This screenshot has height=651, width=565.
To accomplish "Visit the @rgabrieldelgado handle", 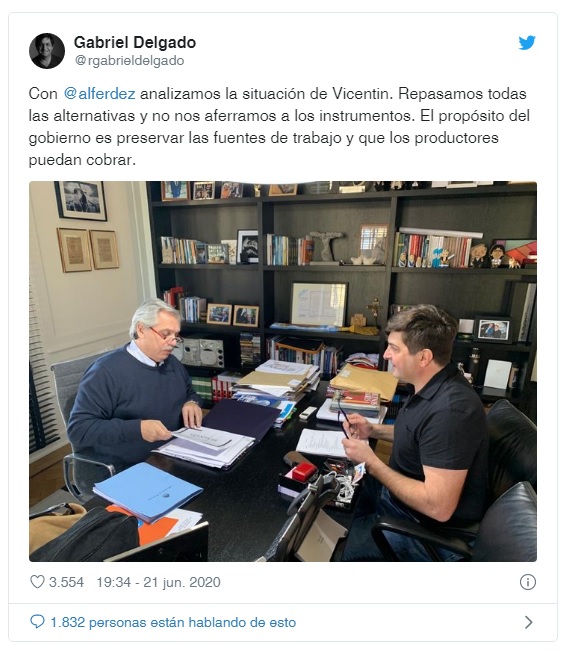I will tap(129, 61).
